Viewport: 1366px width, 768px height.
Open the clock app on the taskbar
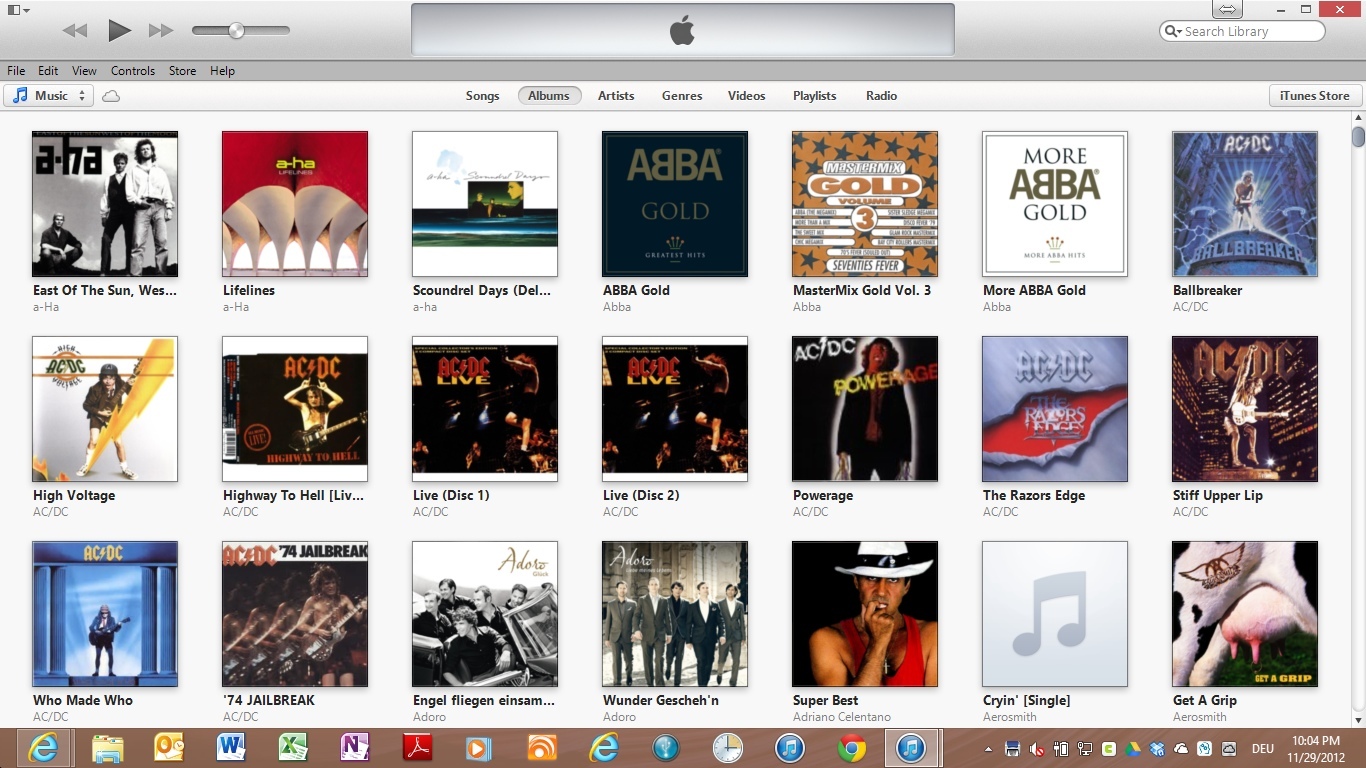point(728,748)
